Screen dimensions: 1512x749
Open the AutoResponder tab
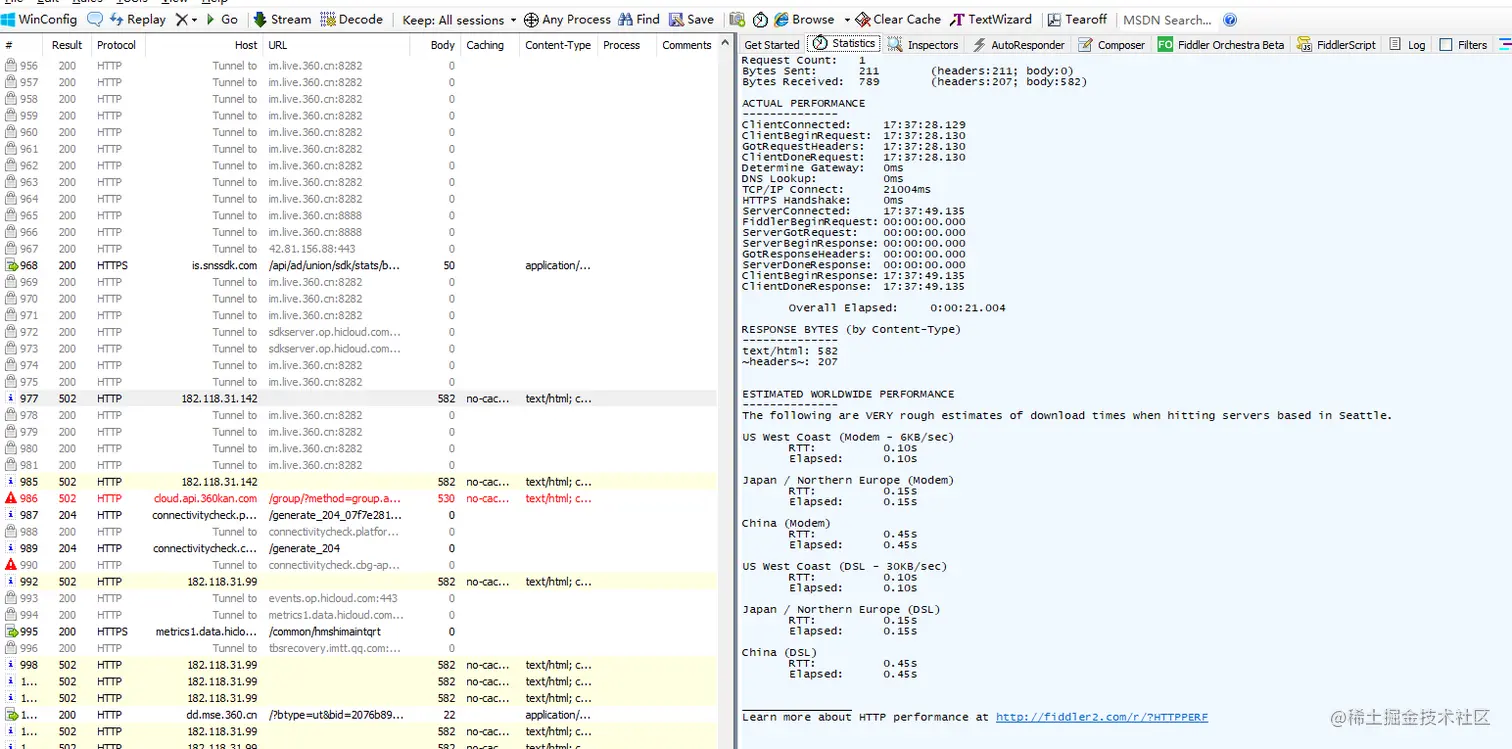1018,44
